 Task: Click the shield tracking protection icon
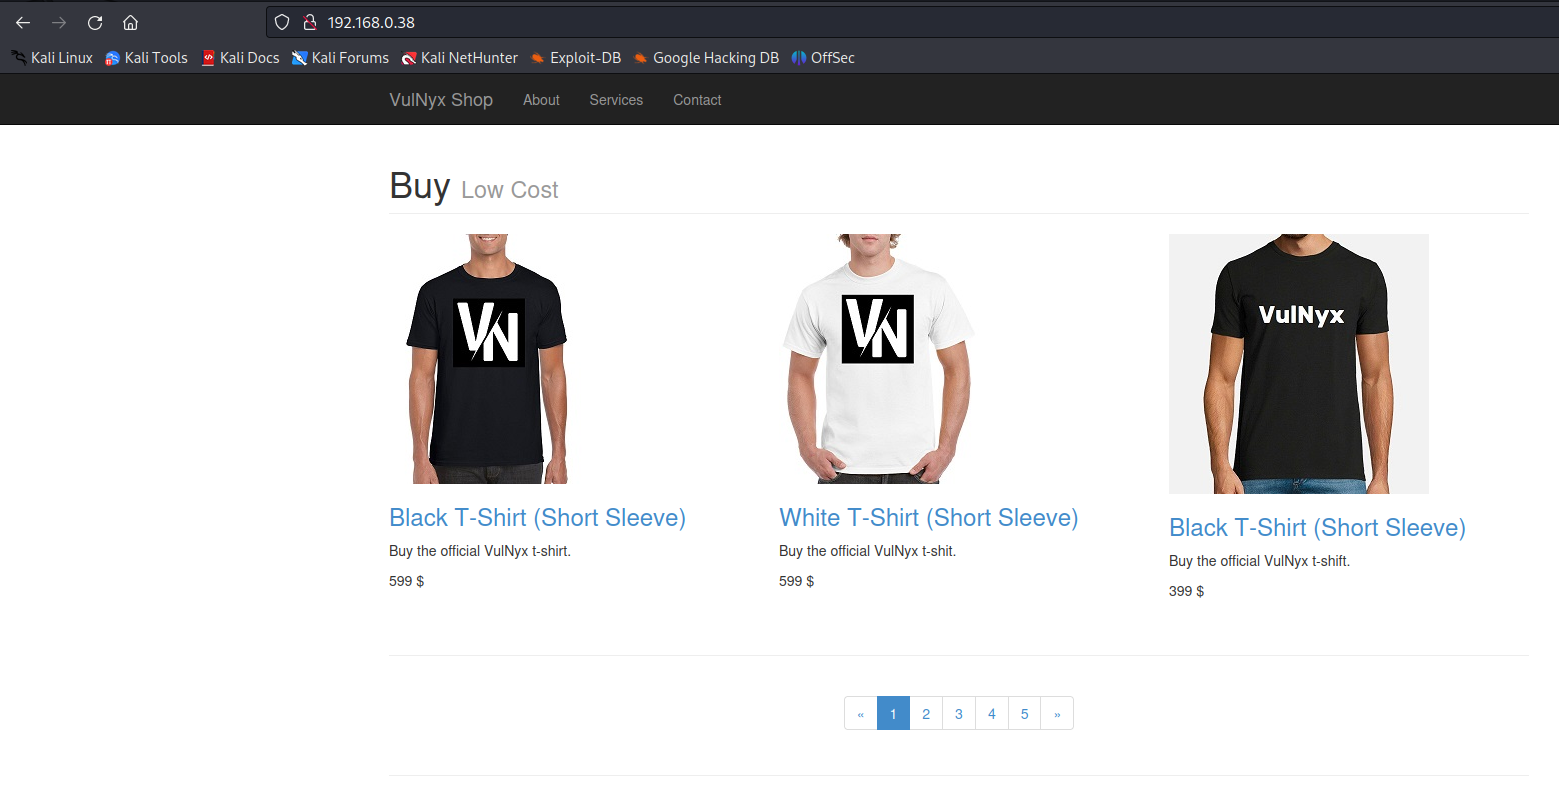click(282, 22)
